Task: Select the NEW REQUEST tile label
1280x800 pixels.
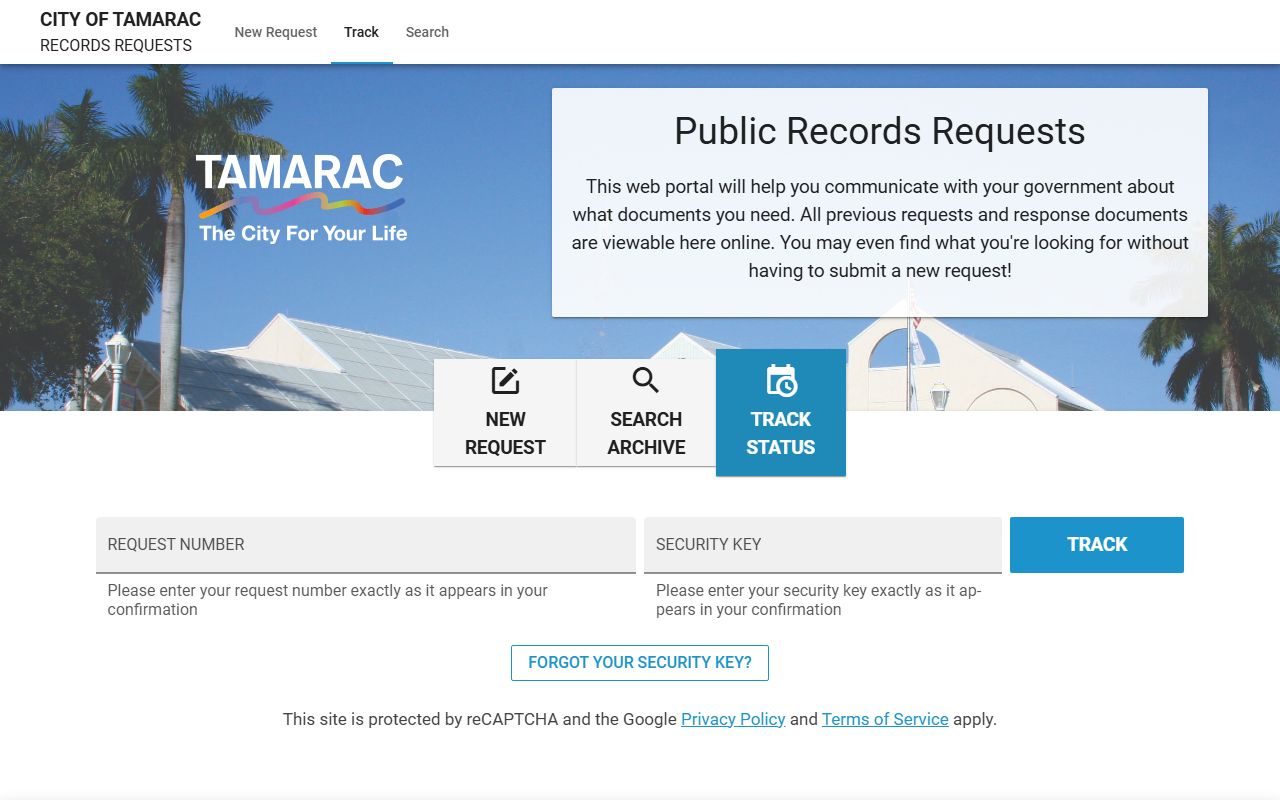Action: click(x=505, y=433)
